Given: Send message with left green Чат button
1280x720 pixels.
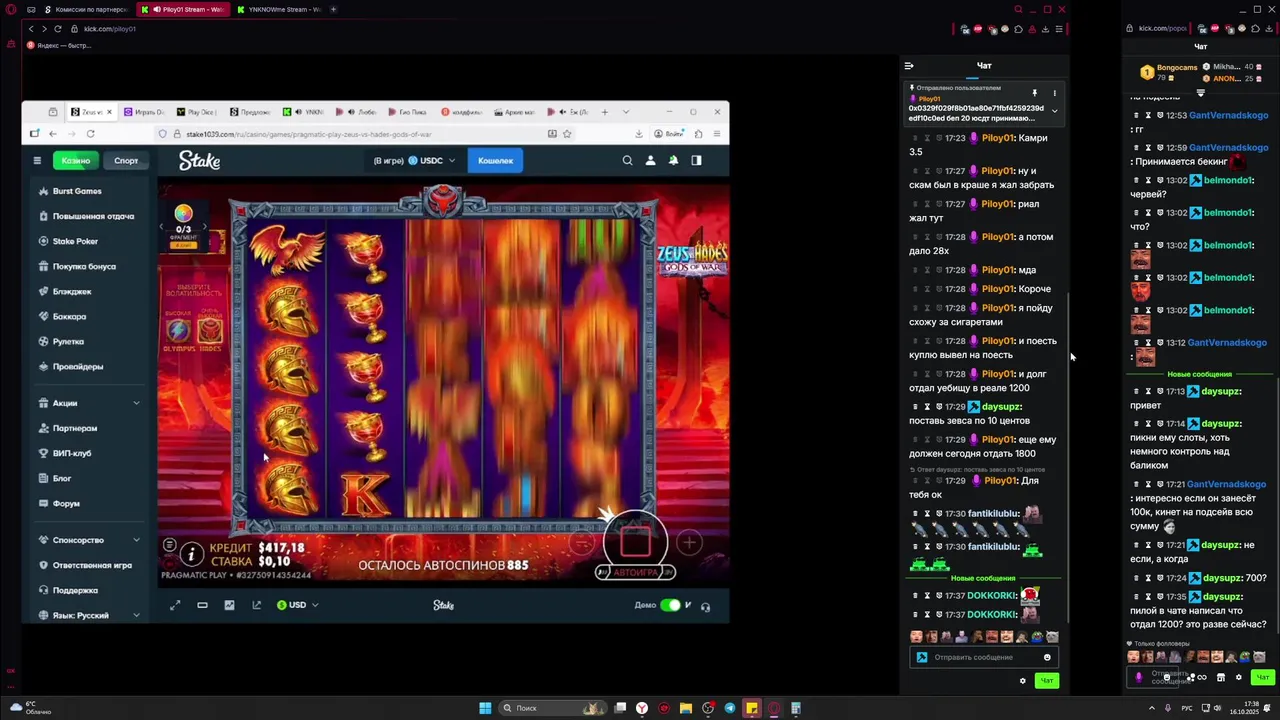Looking at the screenshot, I should tap(1046, 681).
